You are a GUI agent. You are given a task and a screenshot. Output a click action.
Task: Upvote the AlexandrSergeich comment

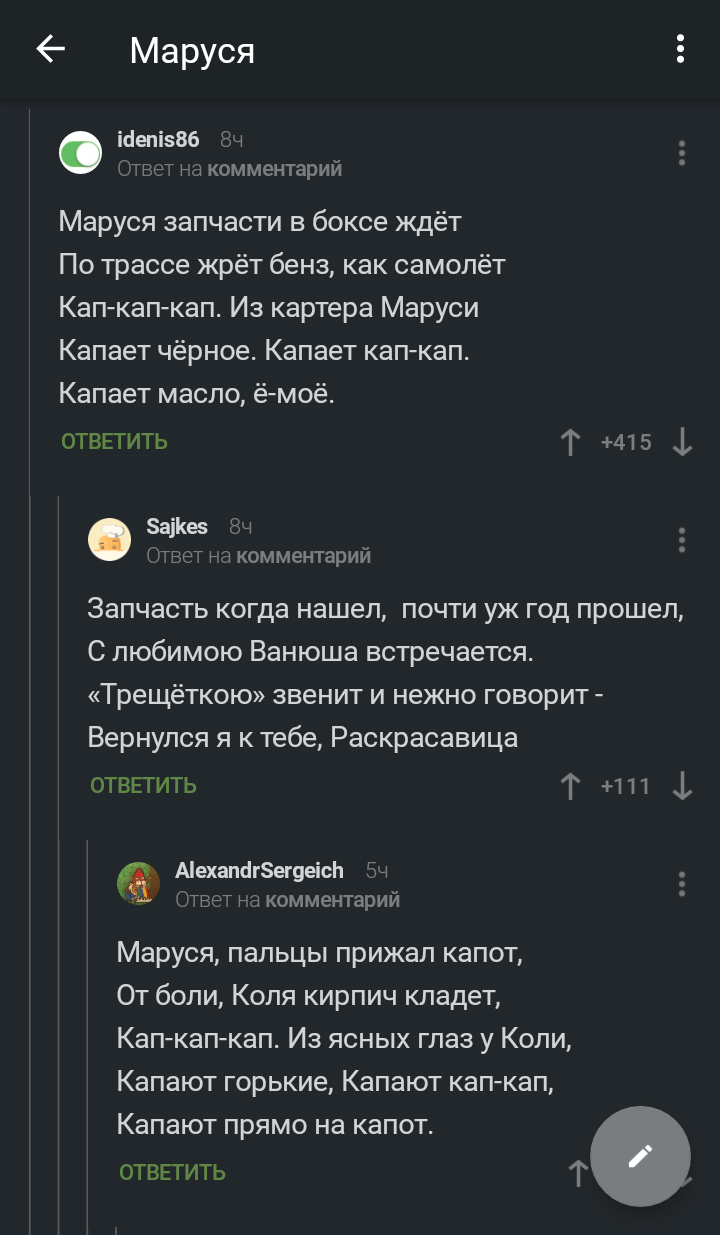pos(577,1173)
